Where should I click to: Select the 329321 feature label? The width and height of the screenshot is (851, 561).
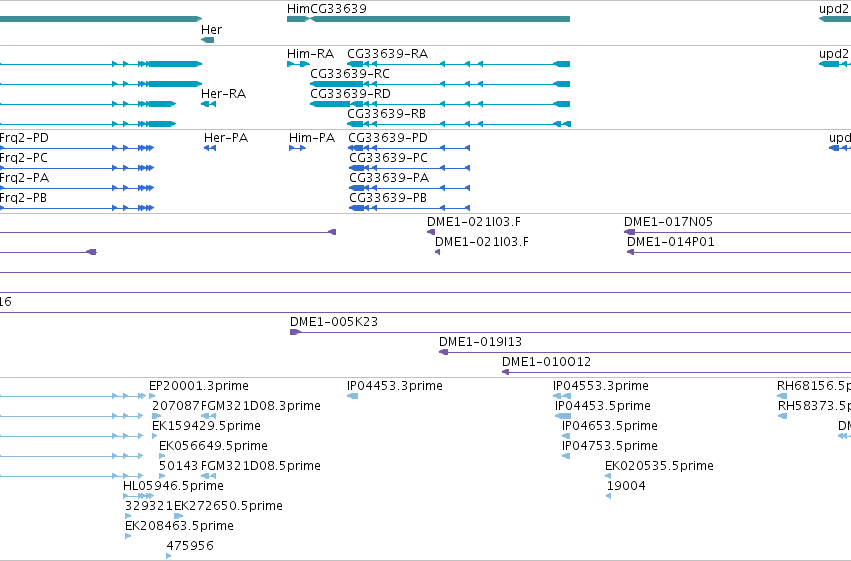(149, 506)
